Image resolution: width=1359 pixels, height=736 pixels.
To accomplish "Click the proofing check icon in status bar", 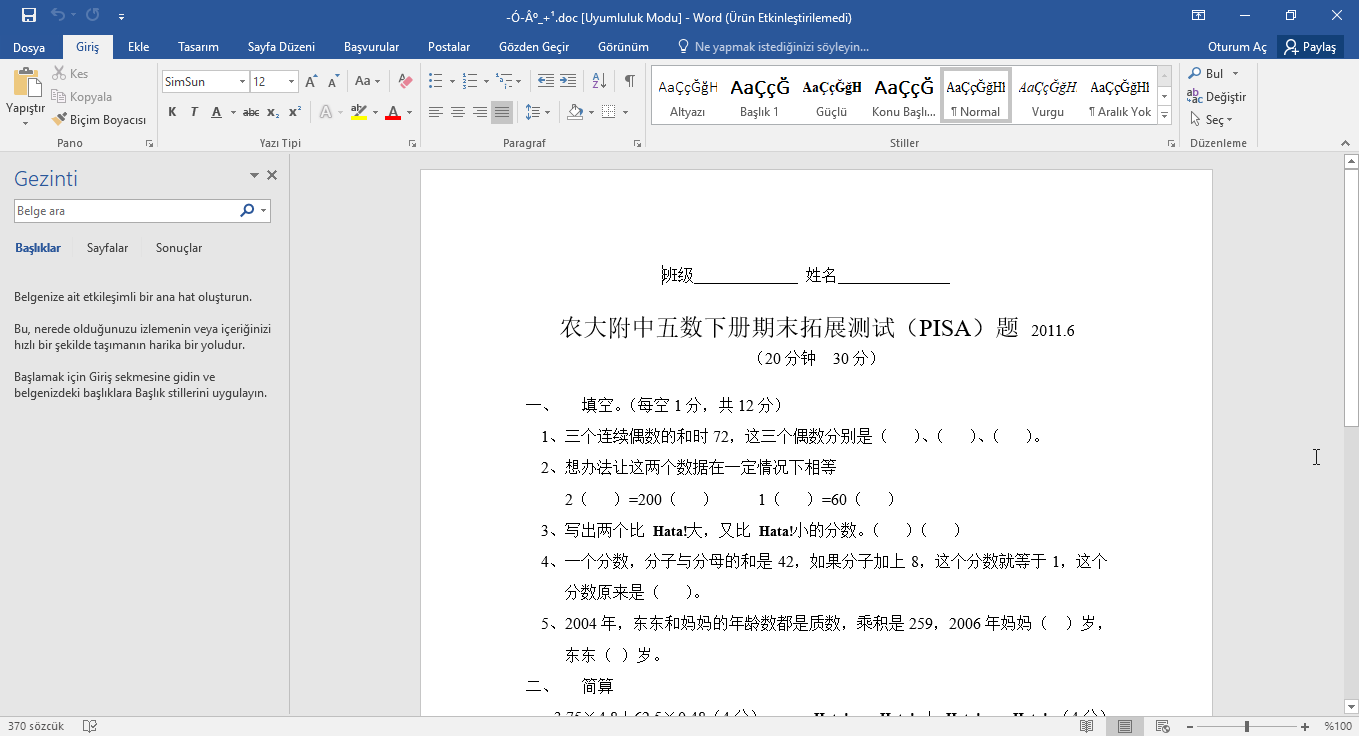I will 90,726.
